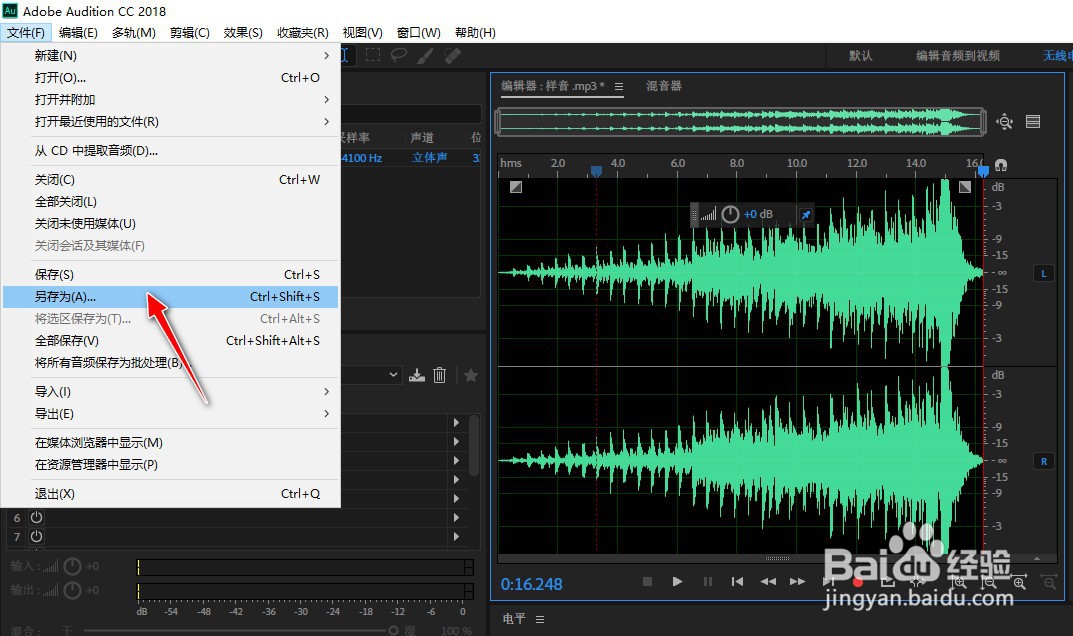Screen dimensions: 1073x636
Task: Click the zoom navigator icon beside overview
Action: click(x=1004, y=122)
